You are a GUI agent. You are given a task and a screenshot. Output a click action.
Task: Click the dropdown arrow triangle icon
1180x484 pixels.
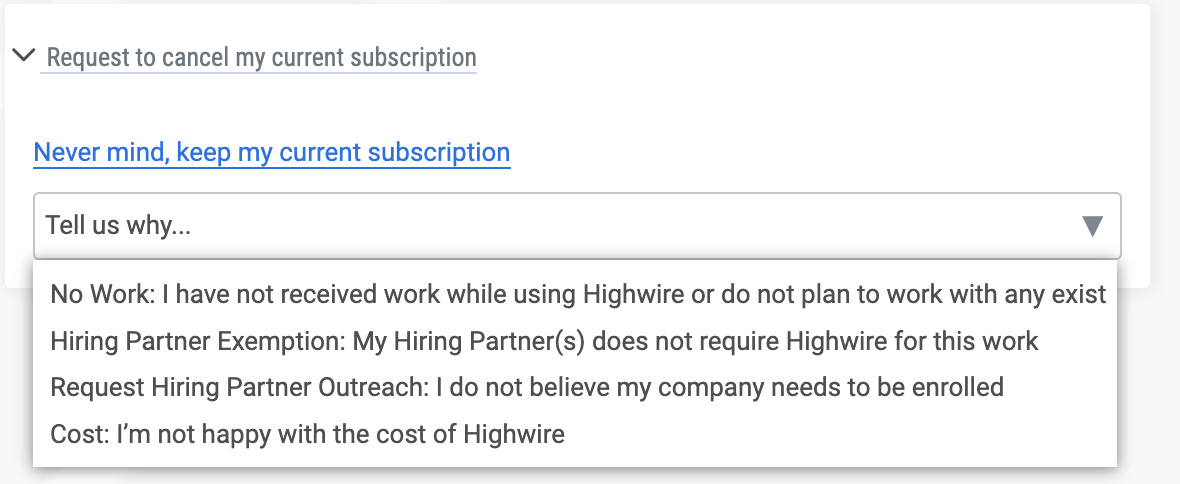(x=1092, y=226)
